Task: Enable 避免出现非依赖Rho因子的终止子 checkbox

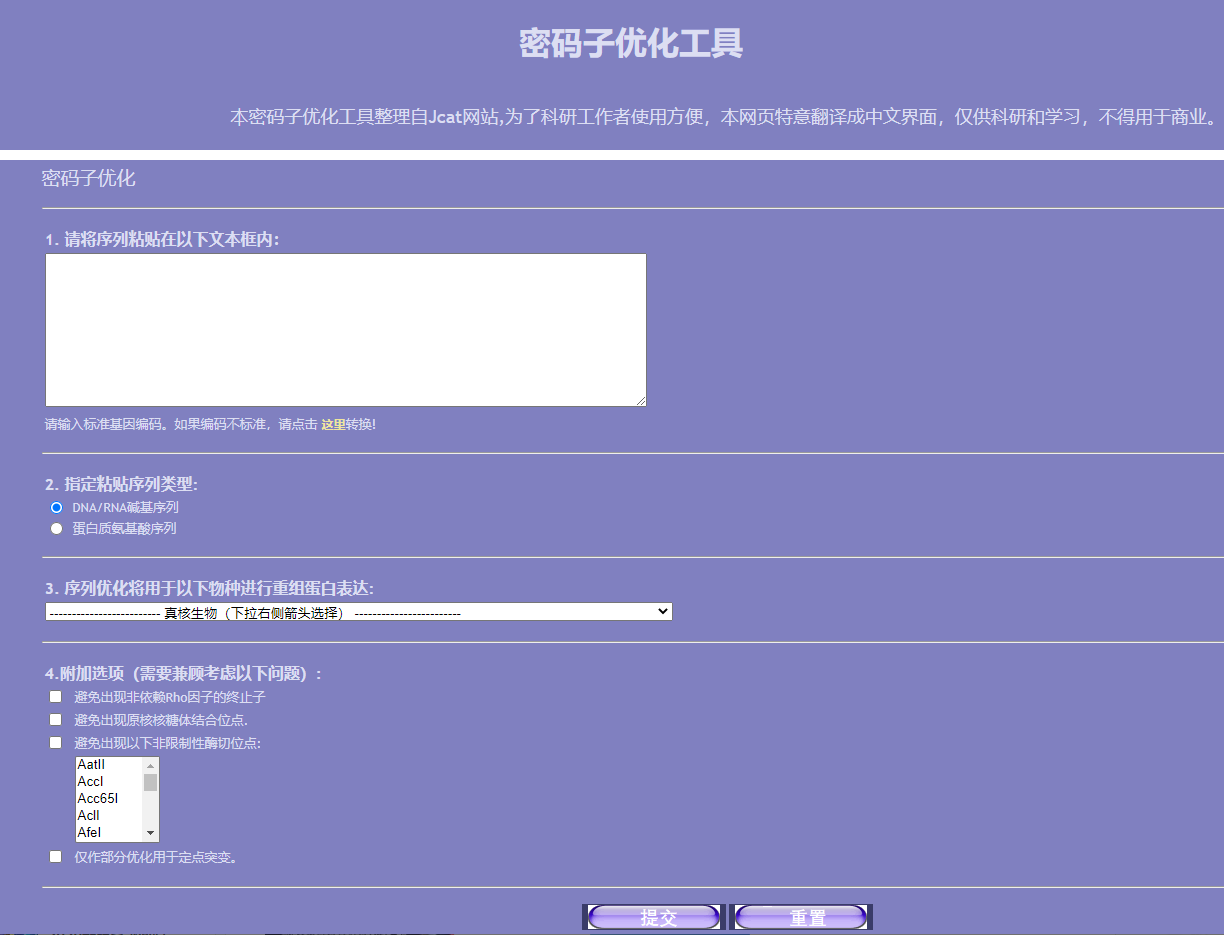Action: pos(56,697)
